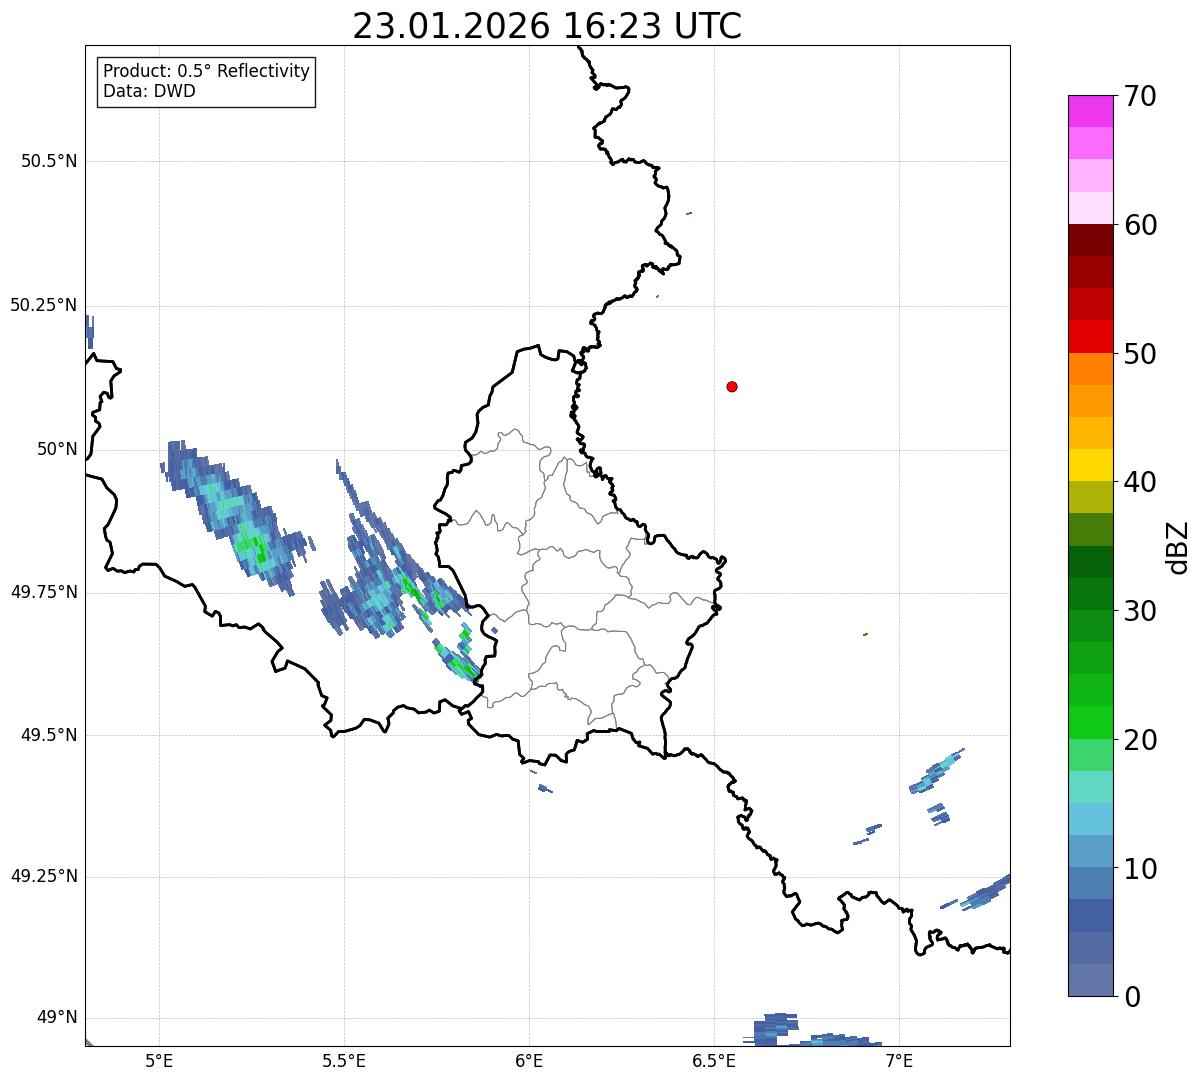
Task: Select the 30 tick on the colorbar
Action: coord(1140,611)
